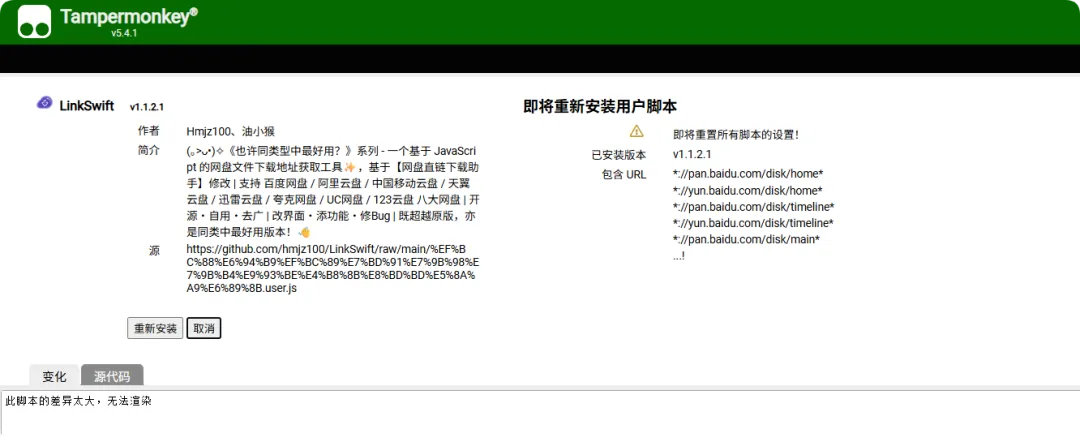Click the github source URL text

pyautogui.click(x=333, y=269)
